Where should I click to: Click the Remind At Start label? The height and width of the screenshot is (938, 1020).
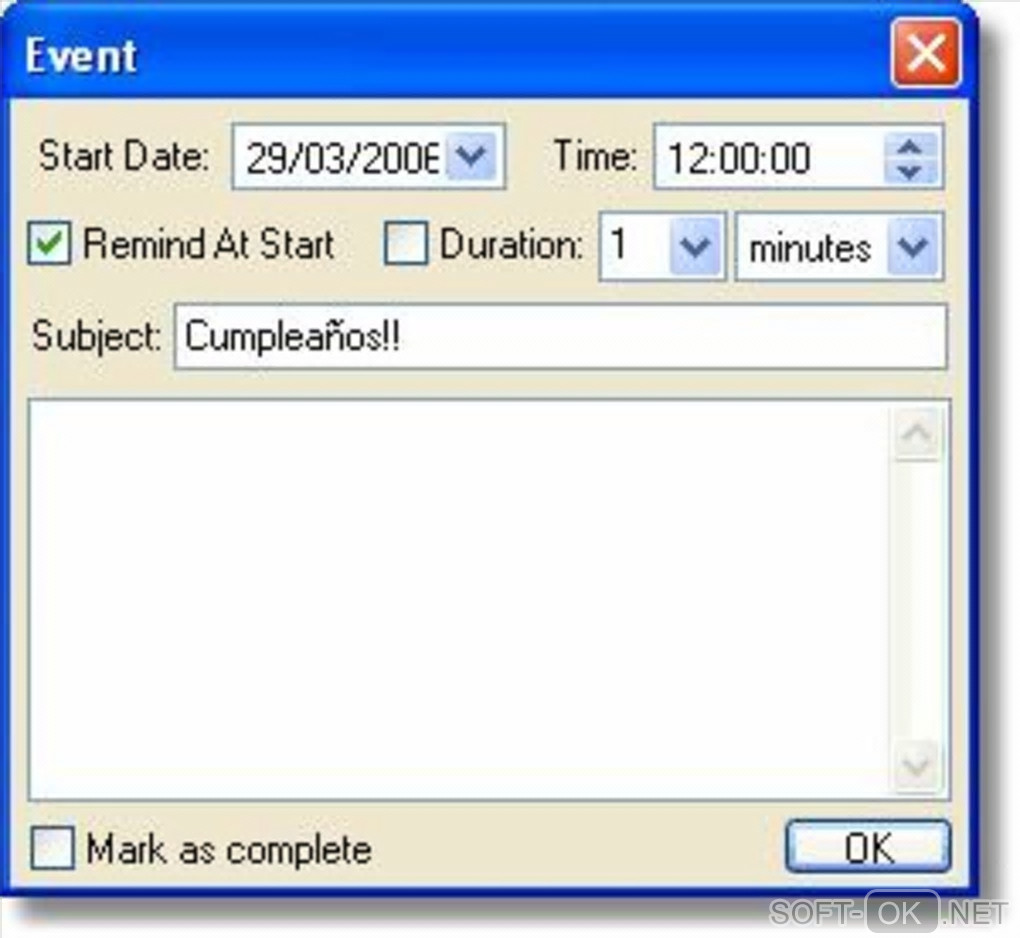click(x=209, y=244)
